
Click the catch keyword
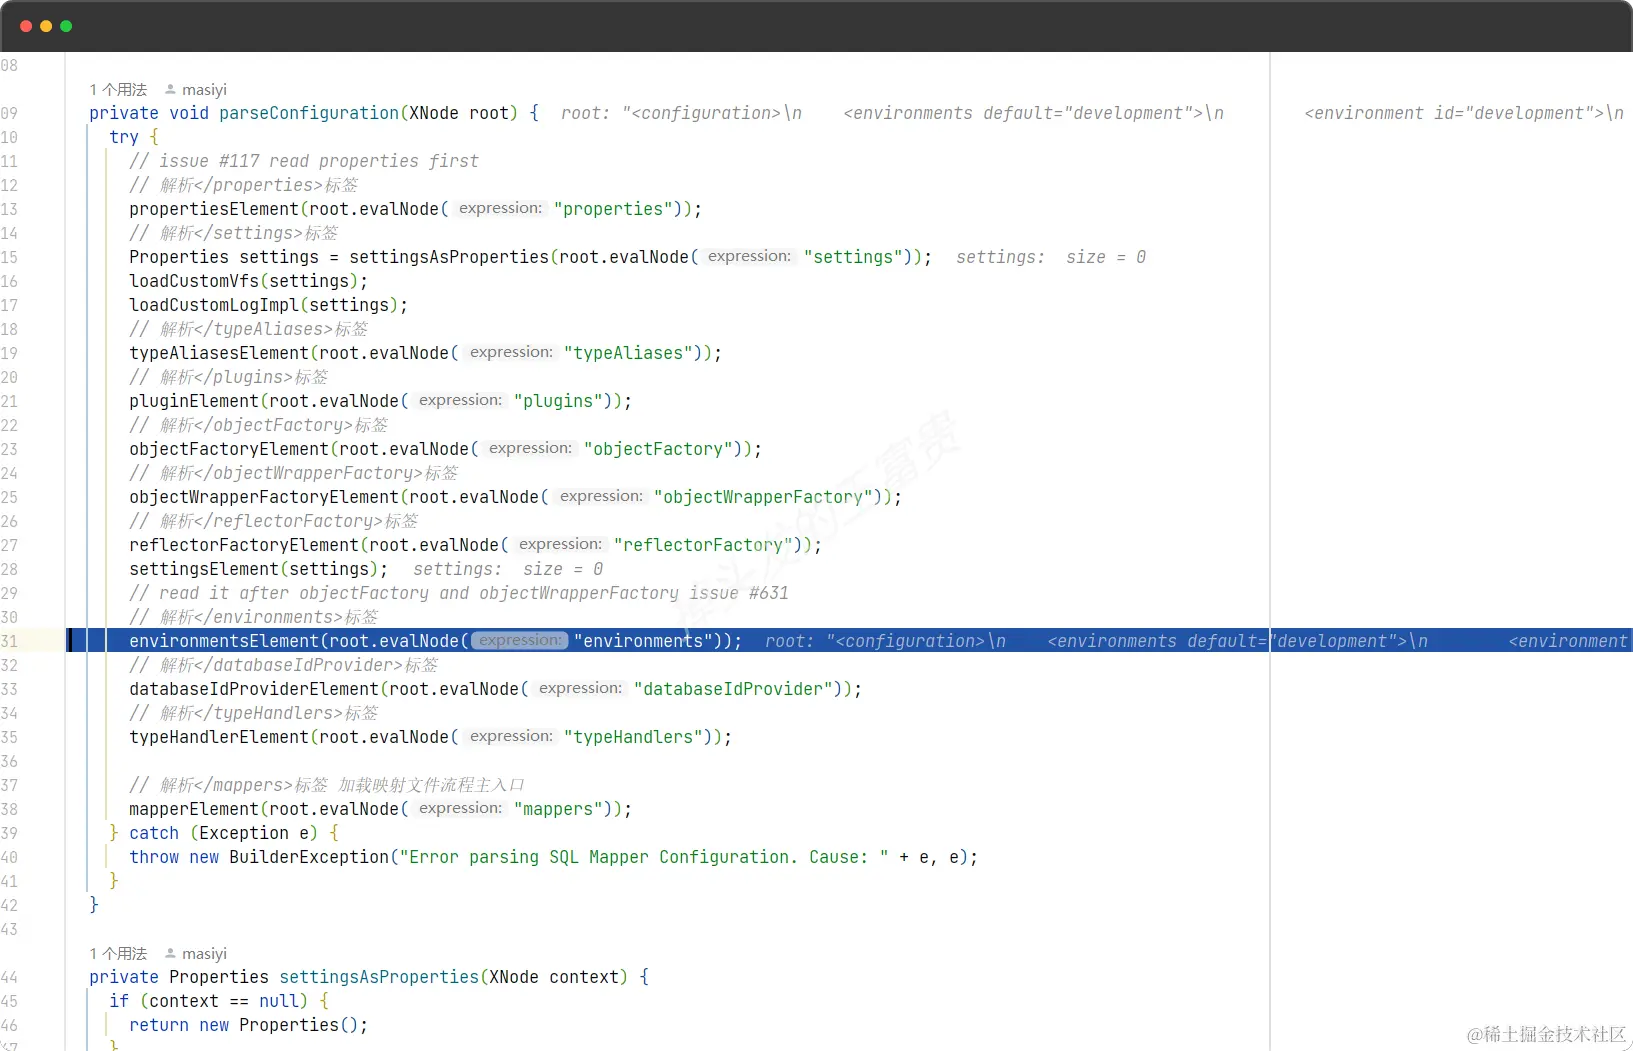154,833
